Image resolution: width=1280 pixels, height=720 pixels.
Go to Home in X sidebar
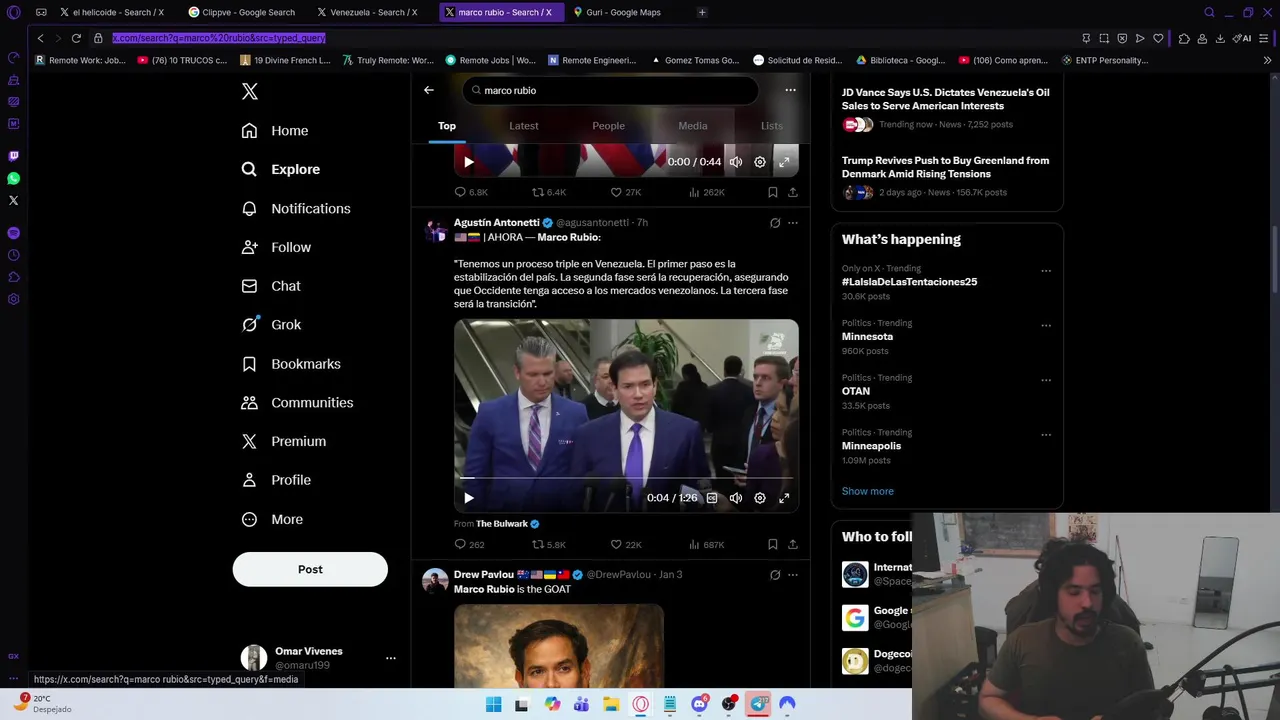coord(275,131)
